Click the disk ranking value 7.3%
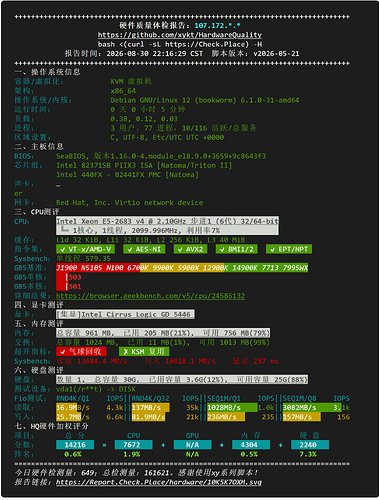379x500 pixels. [x=308, y=454]
